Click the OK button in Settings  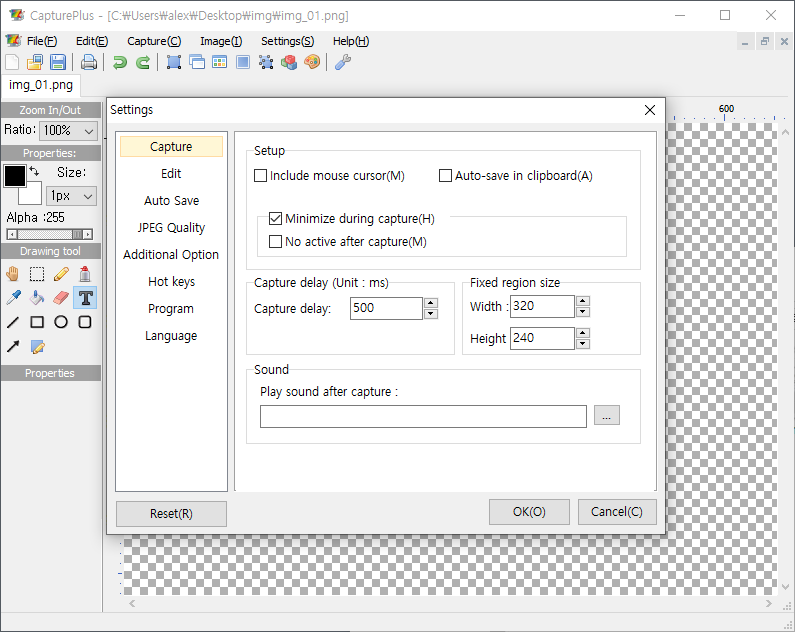[x=529, y=512]
